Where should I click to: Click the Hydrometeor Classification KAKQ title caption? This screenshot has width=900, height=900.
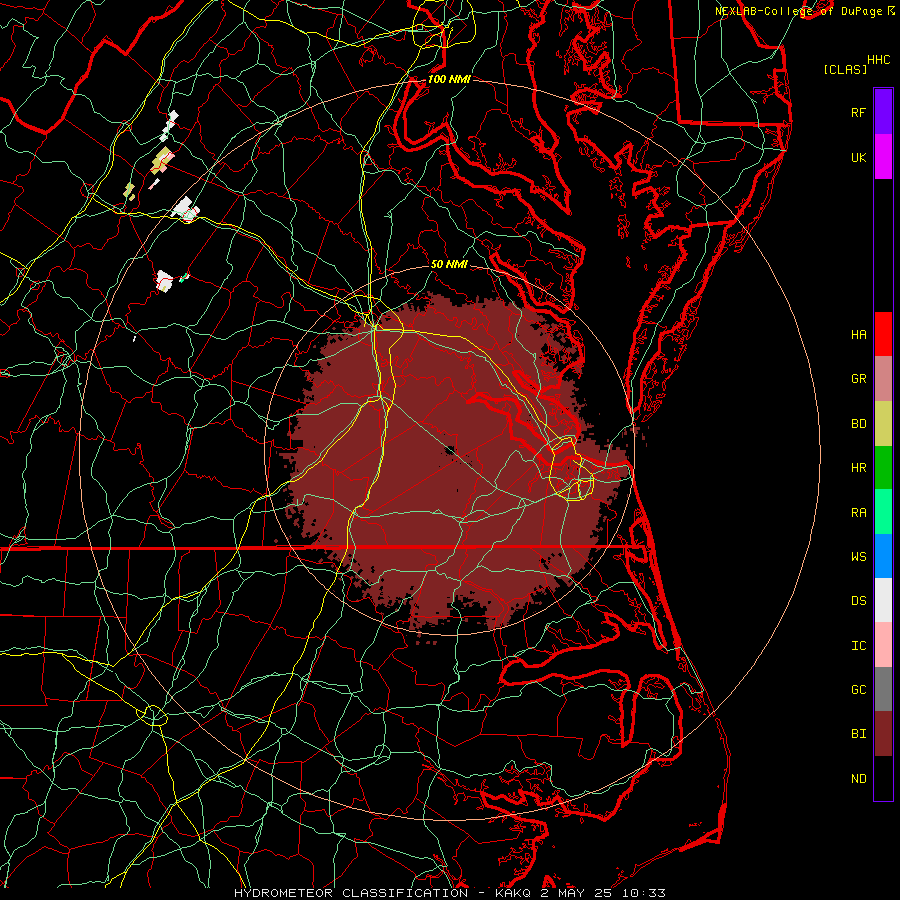(x=450, y=893)
